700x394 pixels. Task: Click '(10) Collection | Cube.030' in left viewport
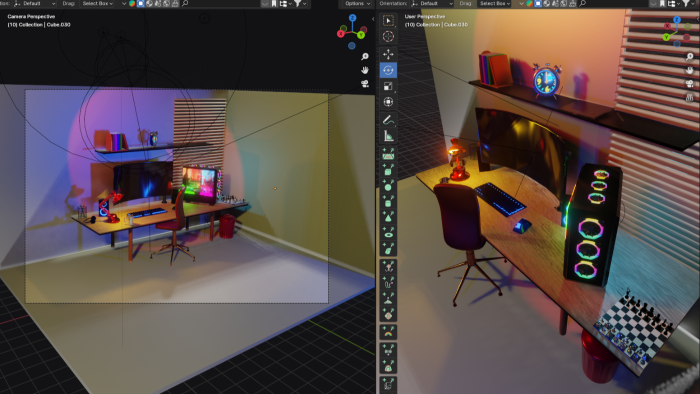(x=39, y=25)
